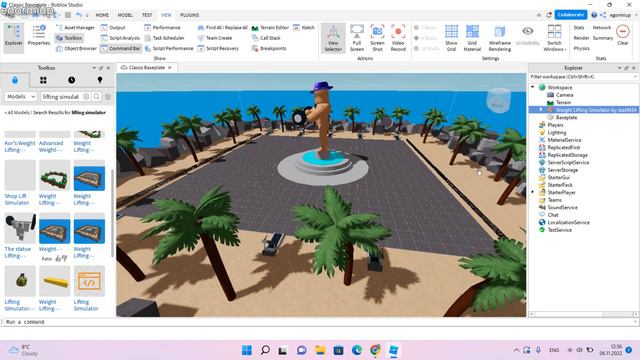This screenshot has width=640, height=360.
Task: Open the VIEW ribbon tab
Action: pyautogui.click(x=166, y=15)
